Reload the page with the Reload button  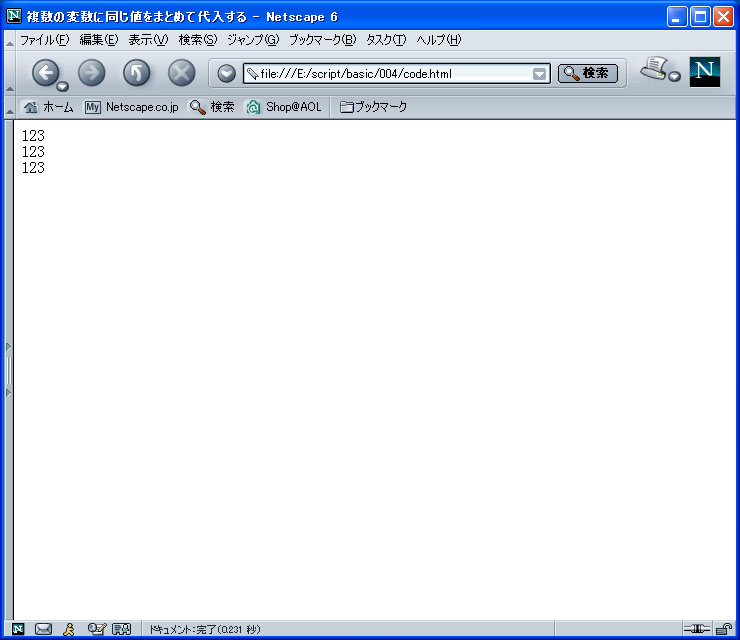tap(136, 73)
